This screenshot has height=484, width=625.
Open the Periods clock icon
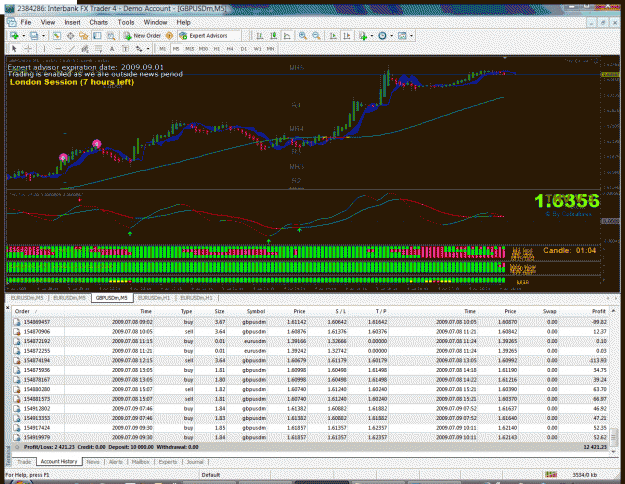pyautogui.click(x=382, y=36)
